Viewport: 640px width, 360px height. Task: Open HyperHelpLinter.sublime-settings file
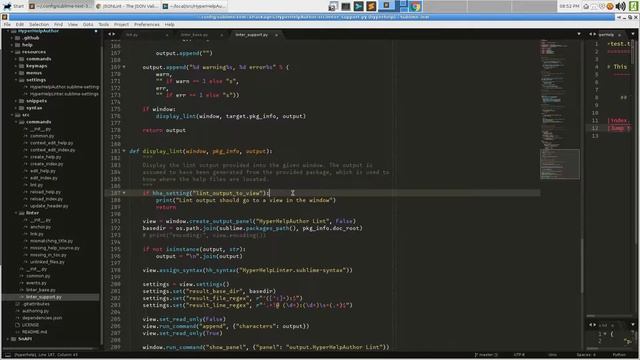[64, 94]
